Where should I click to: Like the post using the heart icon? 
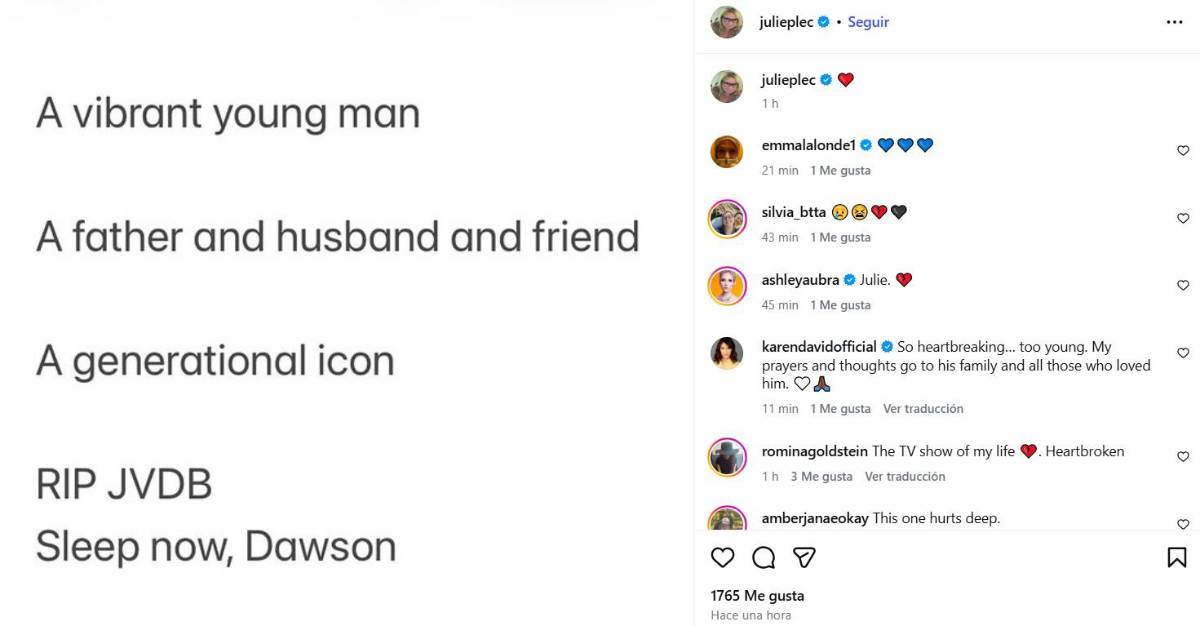(722, 558)
